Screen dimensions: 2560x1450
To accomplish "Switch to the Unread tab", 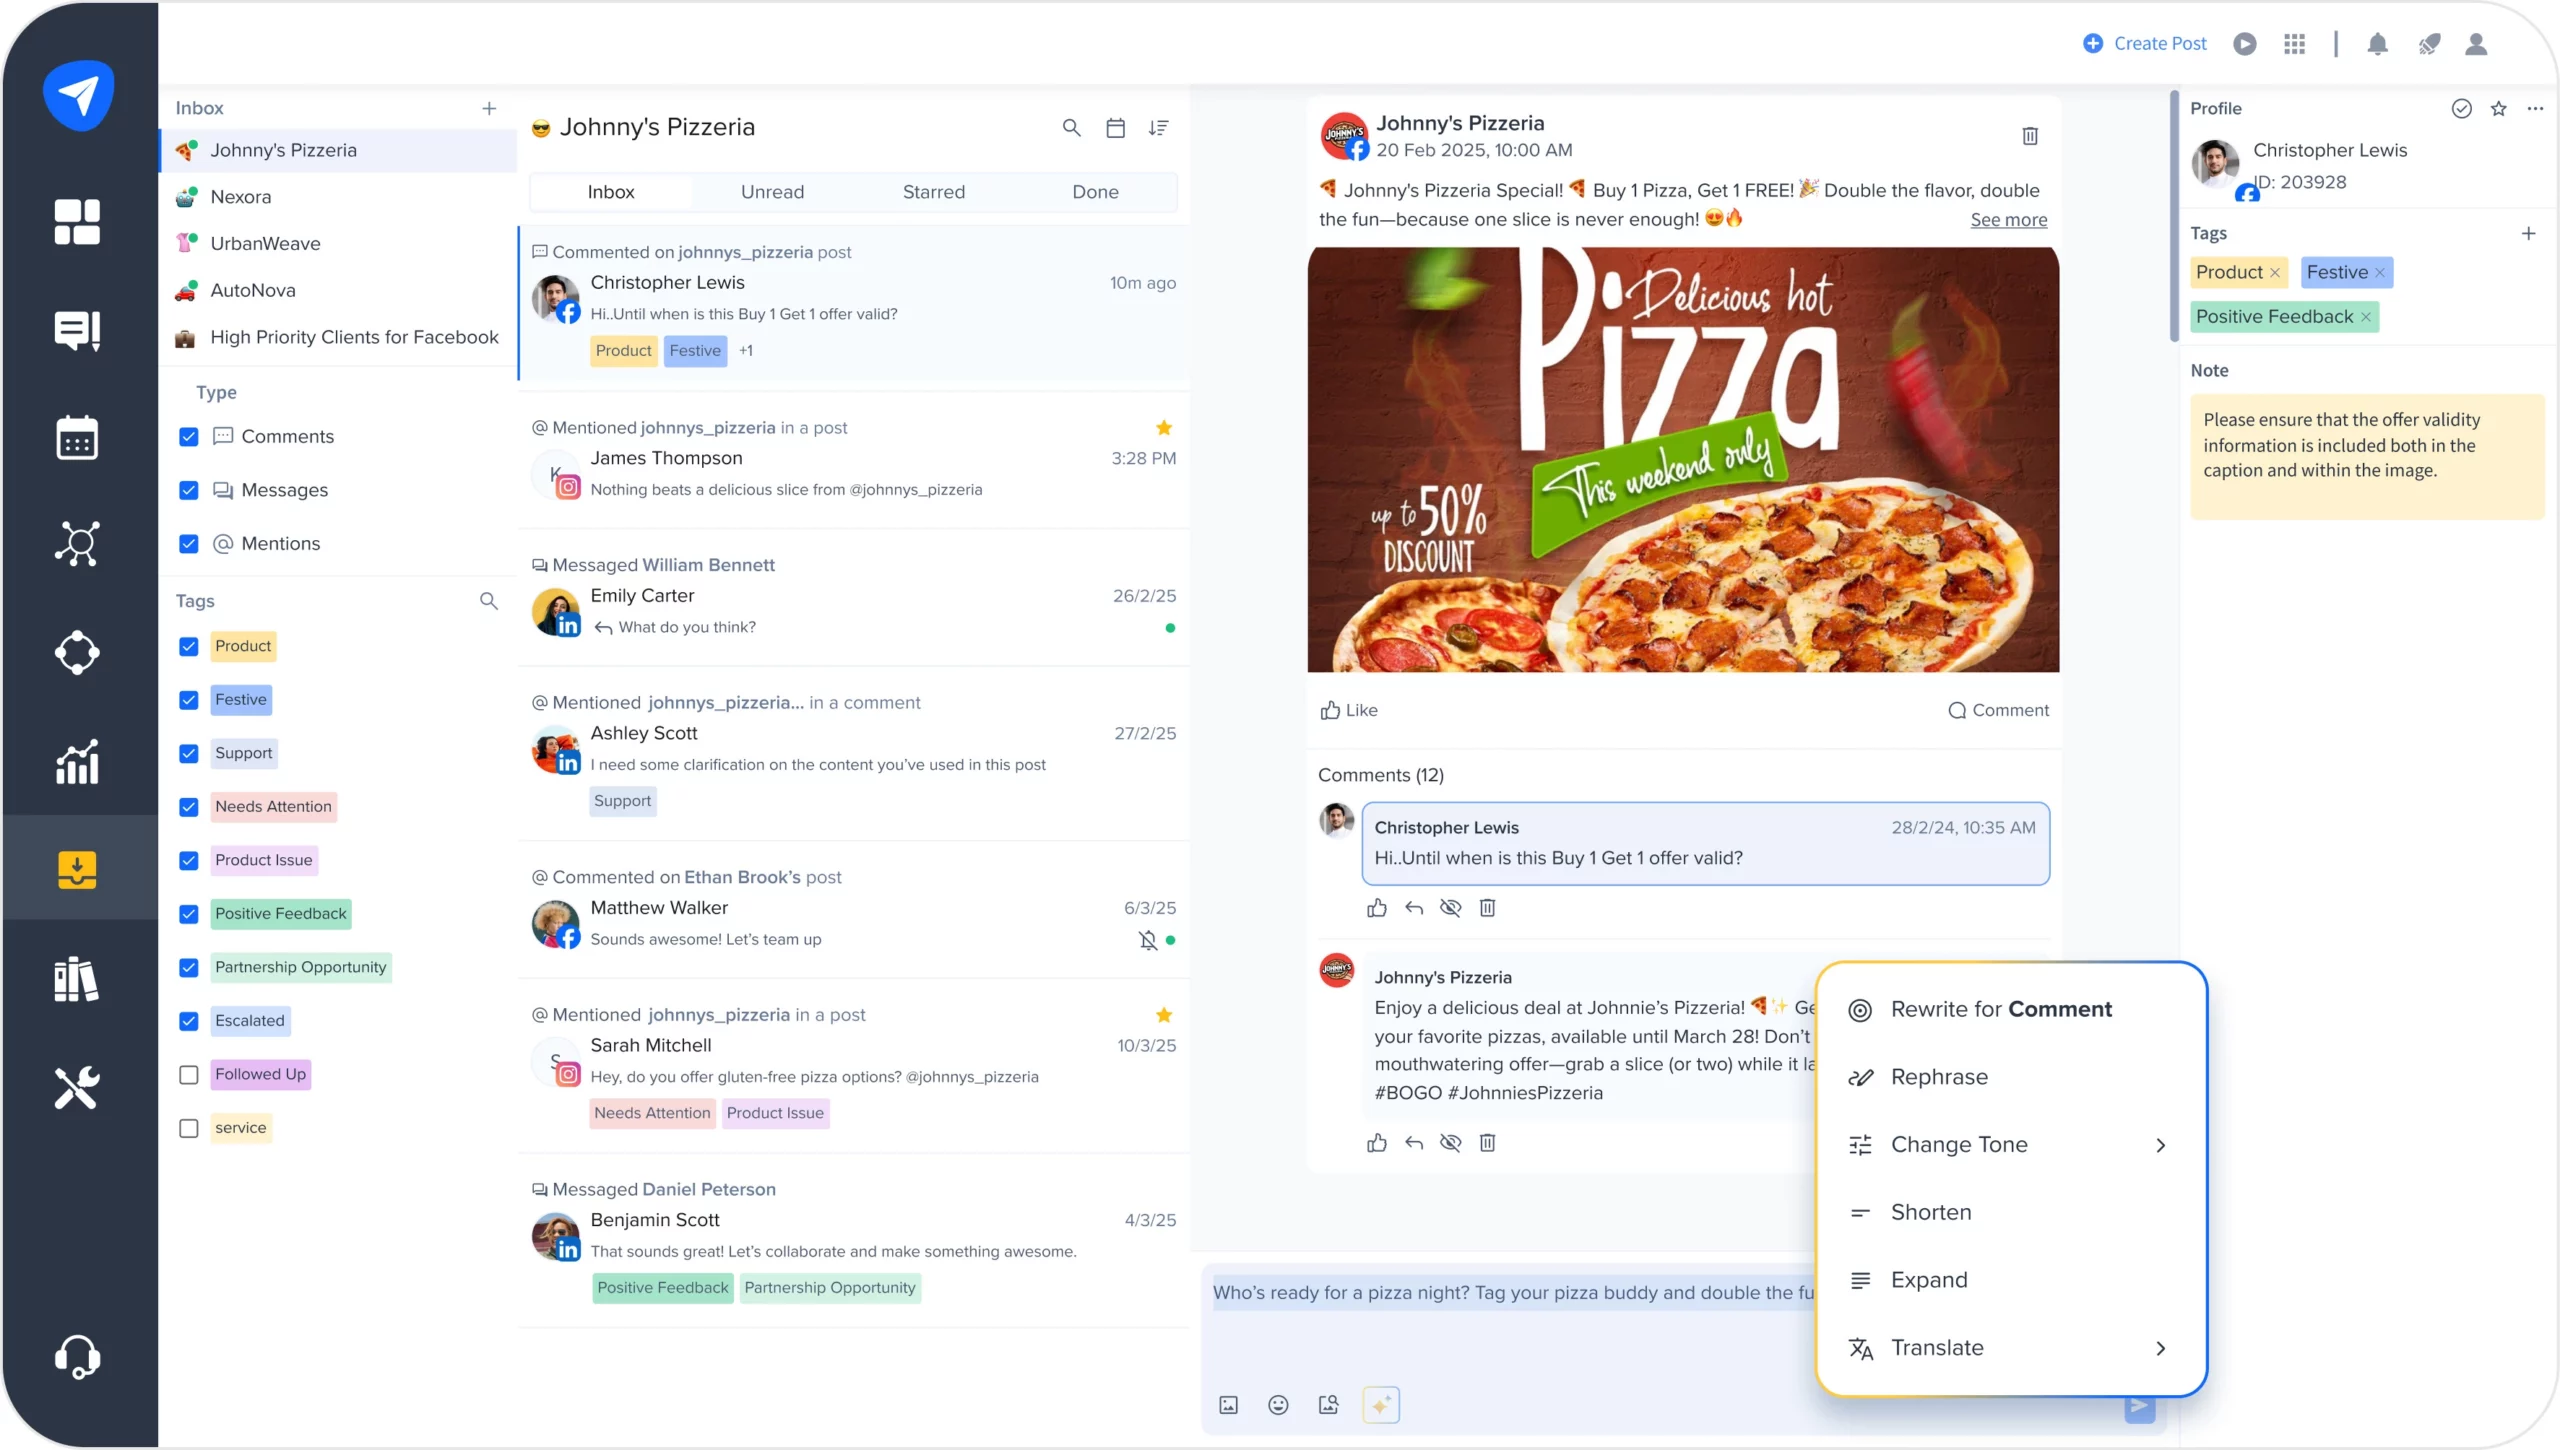I will [x=772, y=192].
